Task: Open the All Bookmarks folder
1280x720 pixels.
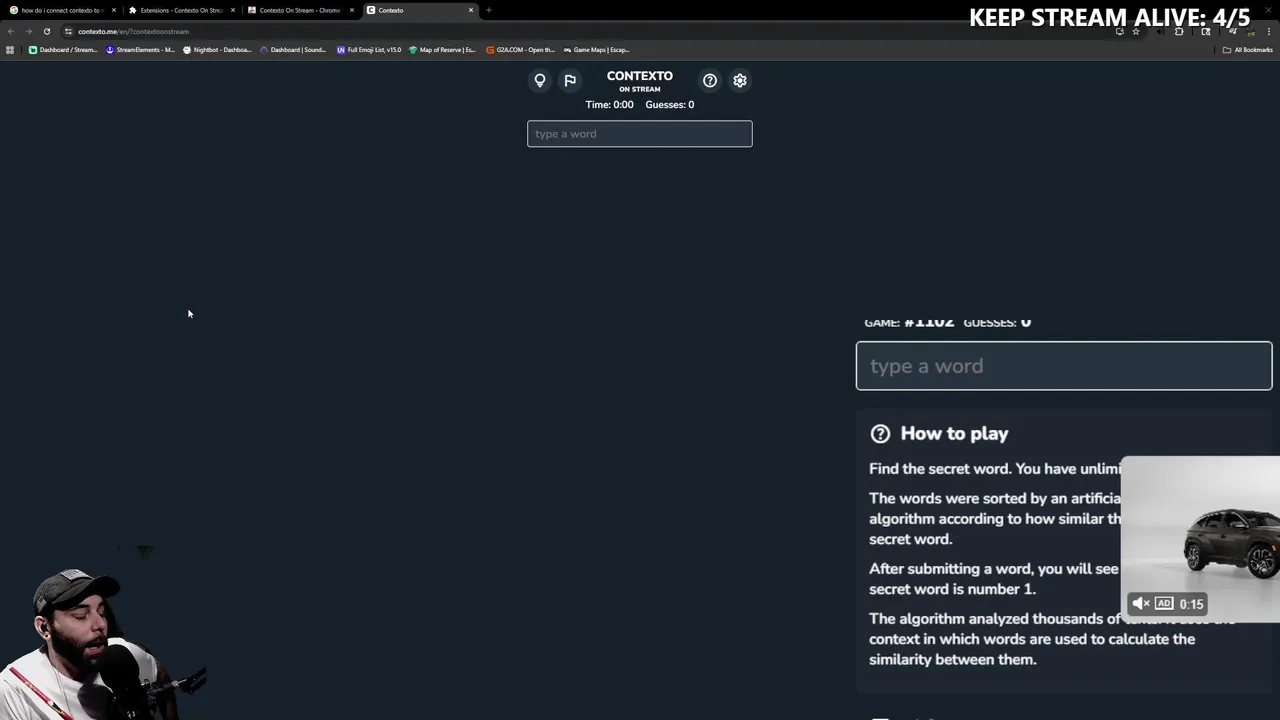Action: (1247, 50)
